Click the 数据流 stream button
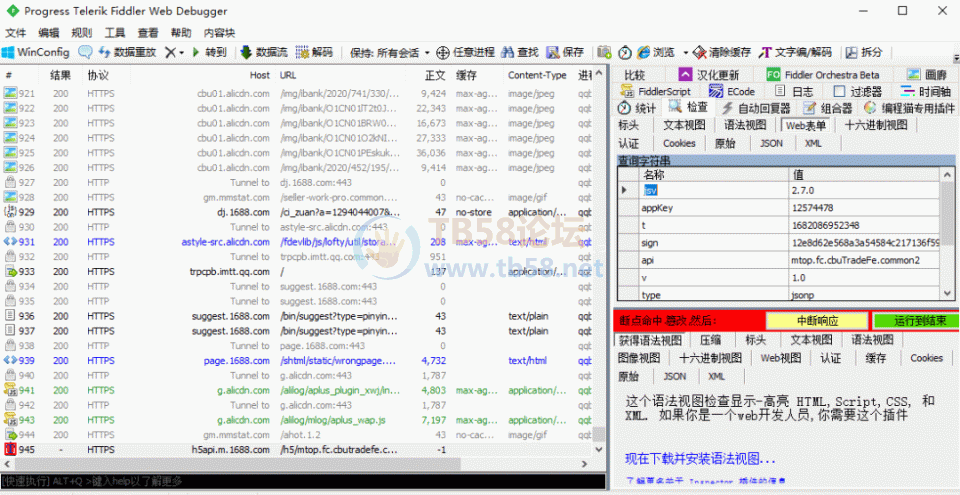960x495 pixels. pyautogui.click(x=264, y=52)
